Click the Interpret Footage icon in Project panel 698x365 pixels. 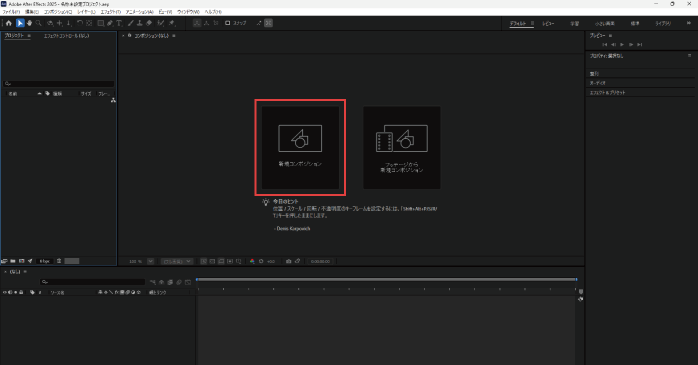click(4, 261)
